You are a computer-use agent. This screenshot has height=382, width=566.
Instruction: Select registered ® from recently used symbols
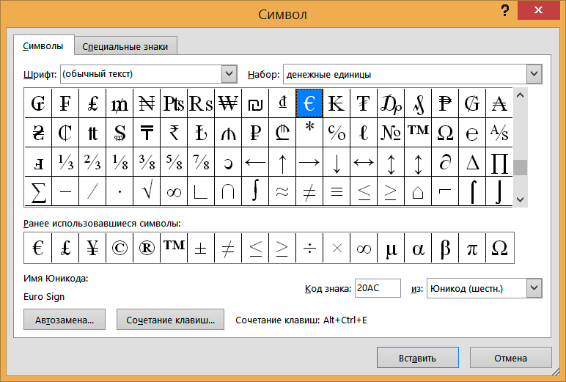pyautogui.click(x=147, y=248)
